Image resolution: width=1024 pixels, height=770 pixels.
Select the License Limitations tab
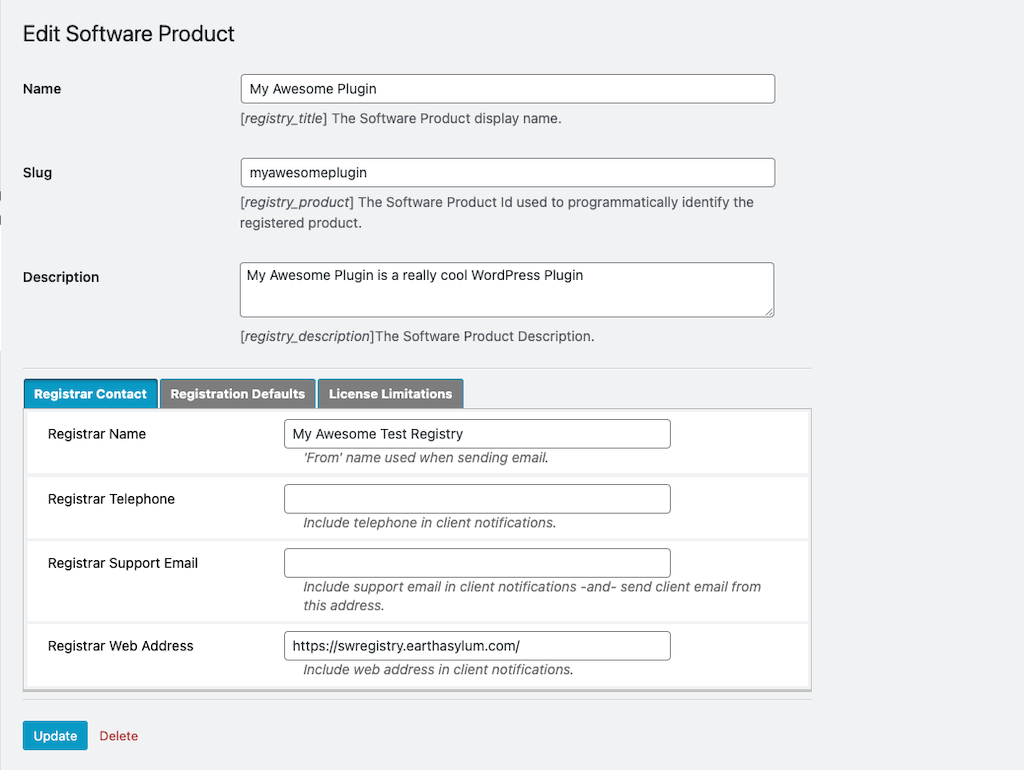pos(390,394)
